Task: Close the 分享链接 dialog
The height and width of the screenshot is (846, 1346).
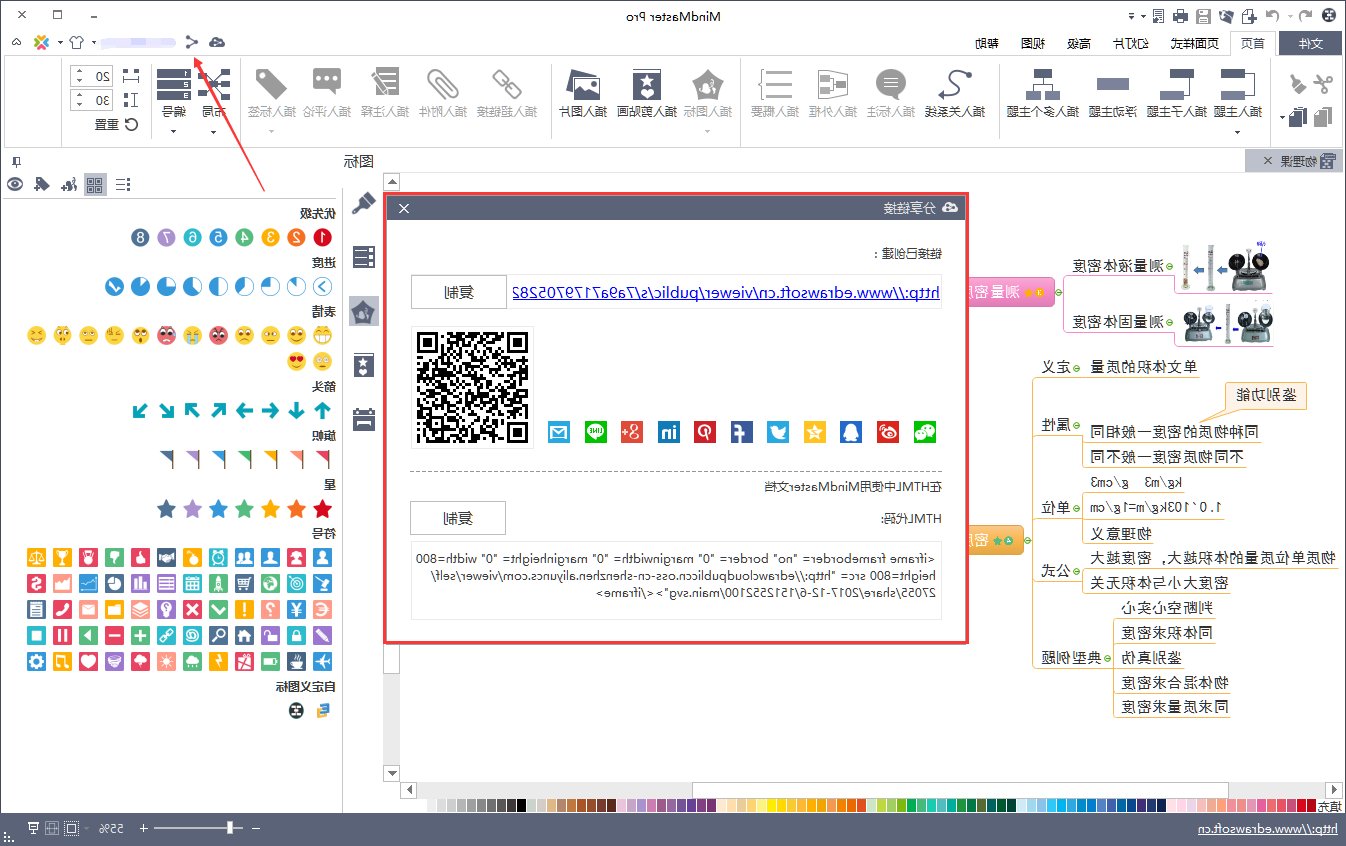Action: coord(403,208)
